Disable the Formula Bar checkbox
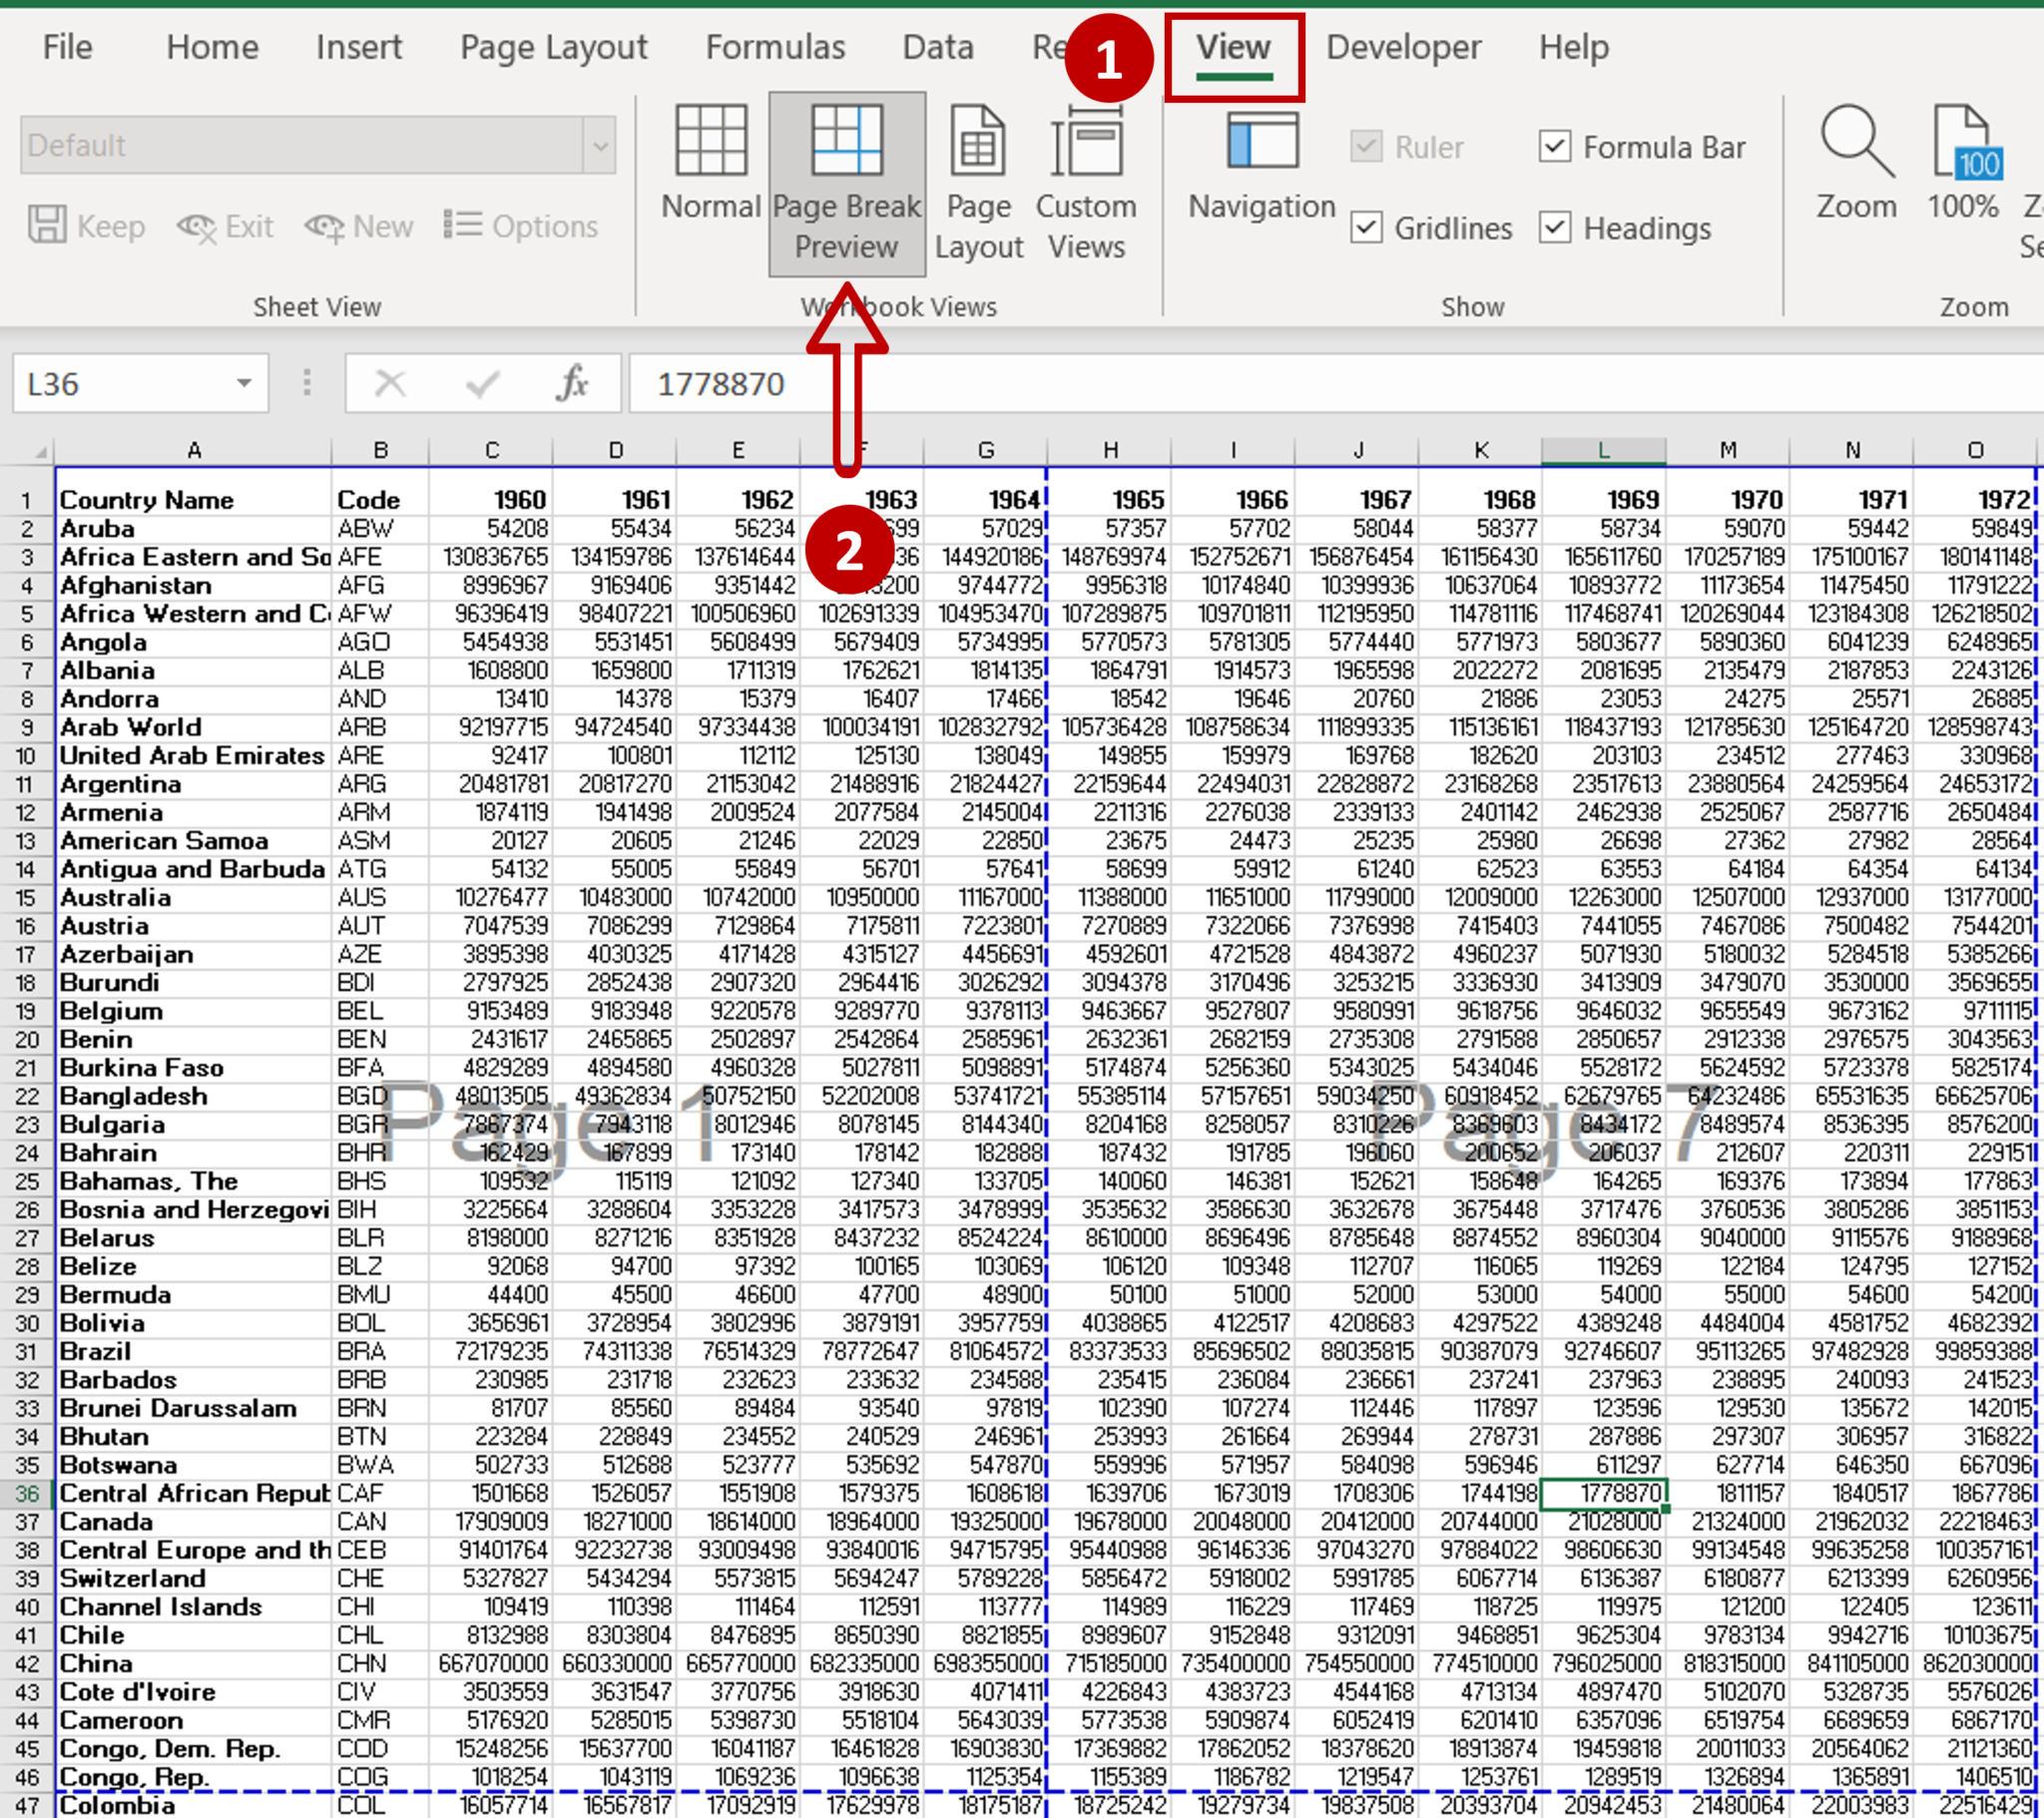This screenshot has height=1818, width=2044. point(1555,147)
